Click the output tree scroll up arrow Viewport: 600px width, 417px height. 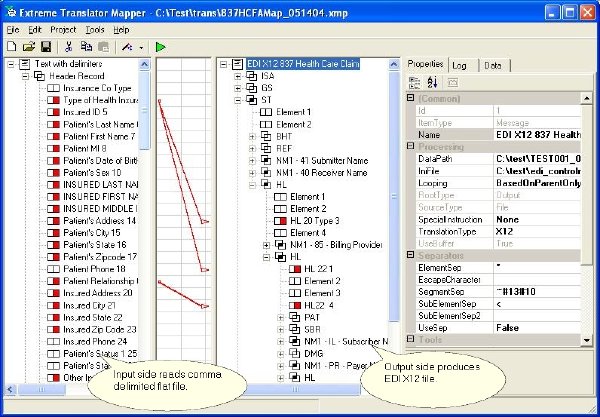[394, 65]
